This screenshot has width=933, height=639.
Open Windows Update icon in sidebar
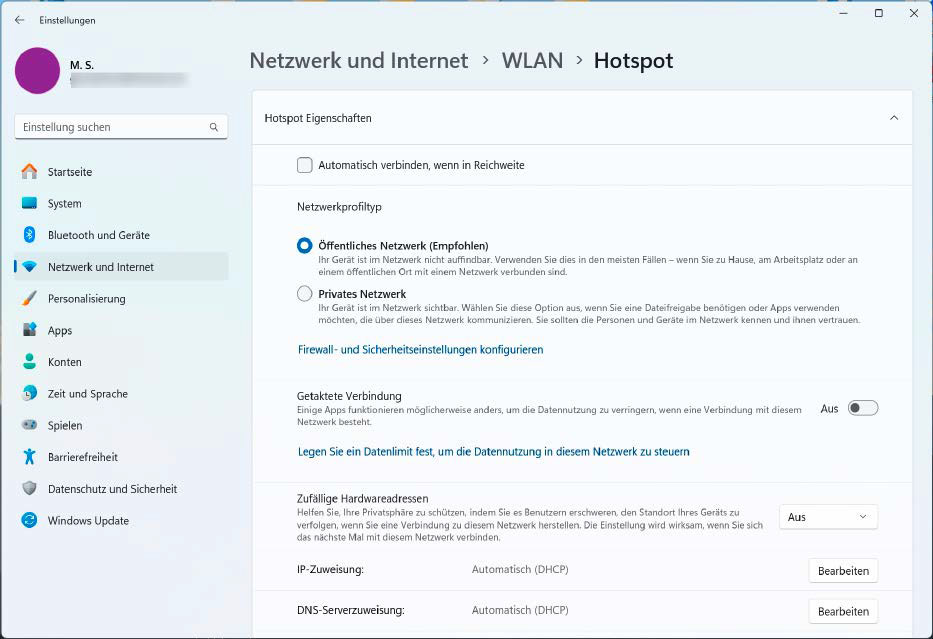point(29,520)
